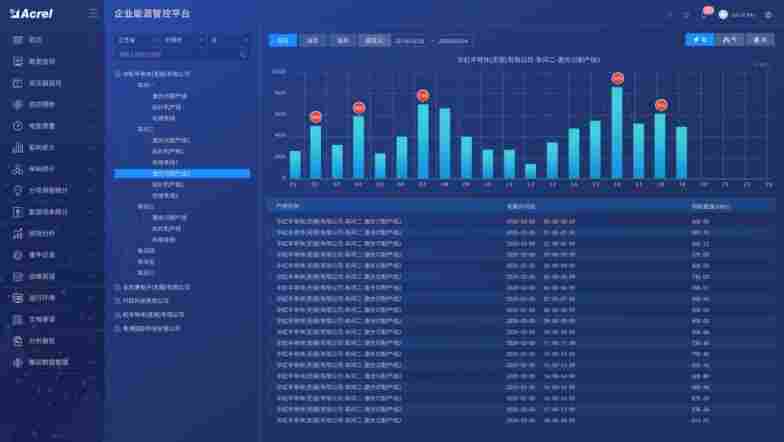The width and height of the screenshot is (784, 442).
Task: Tick the checkbox of the second company tree node
Action: (118, 287)
